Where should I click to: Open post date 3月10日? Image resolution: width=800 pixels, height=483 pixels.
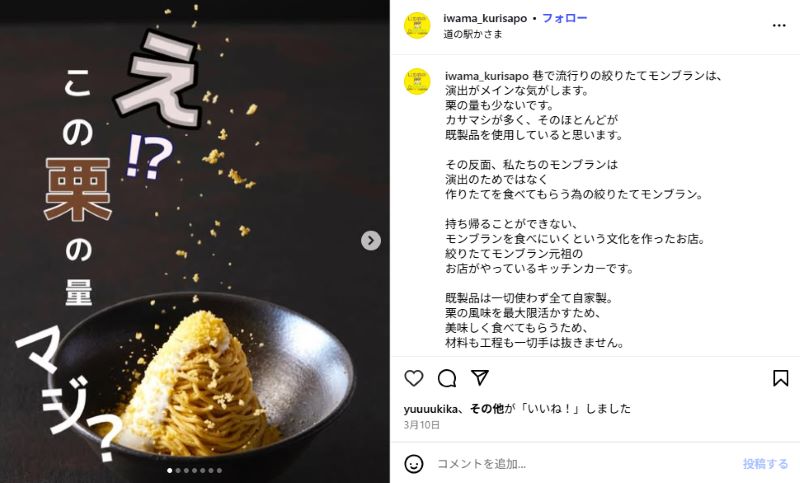421,425
